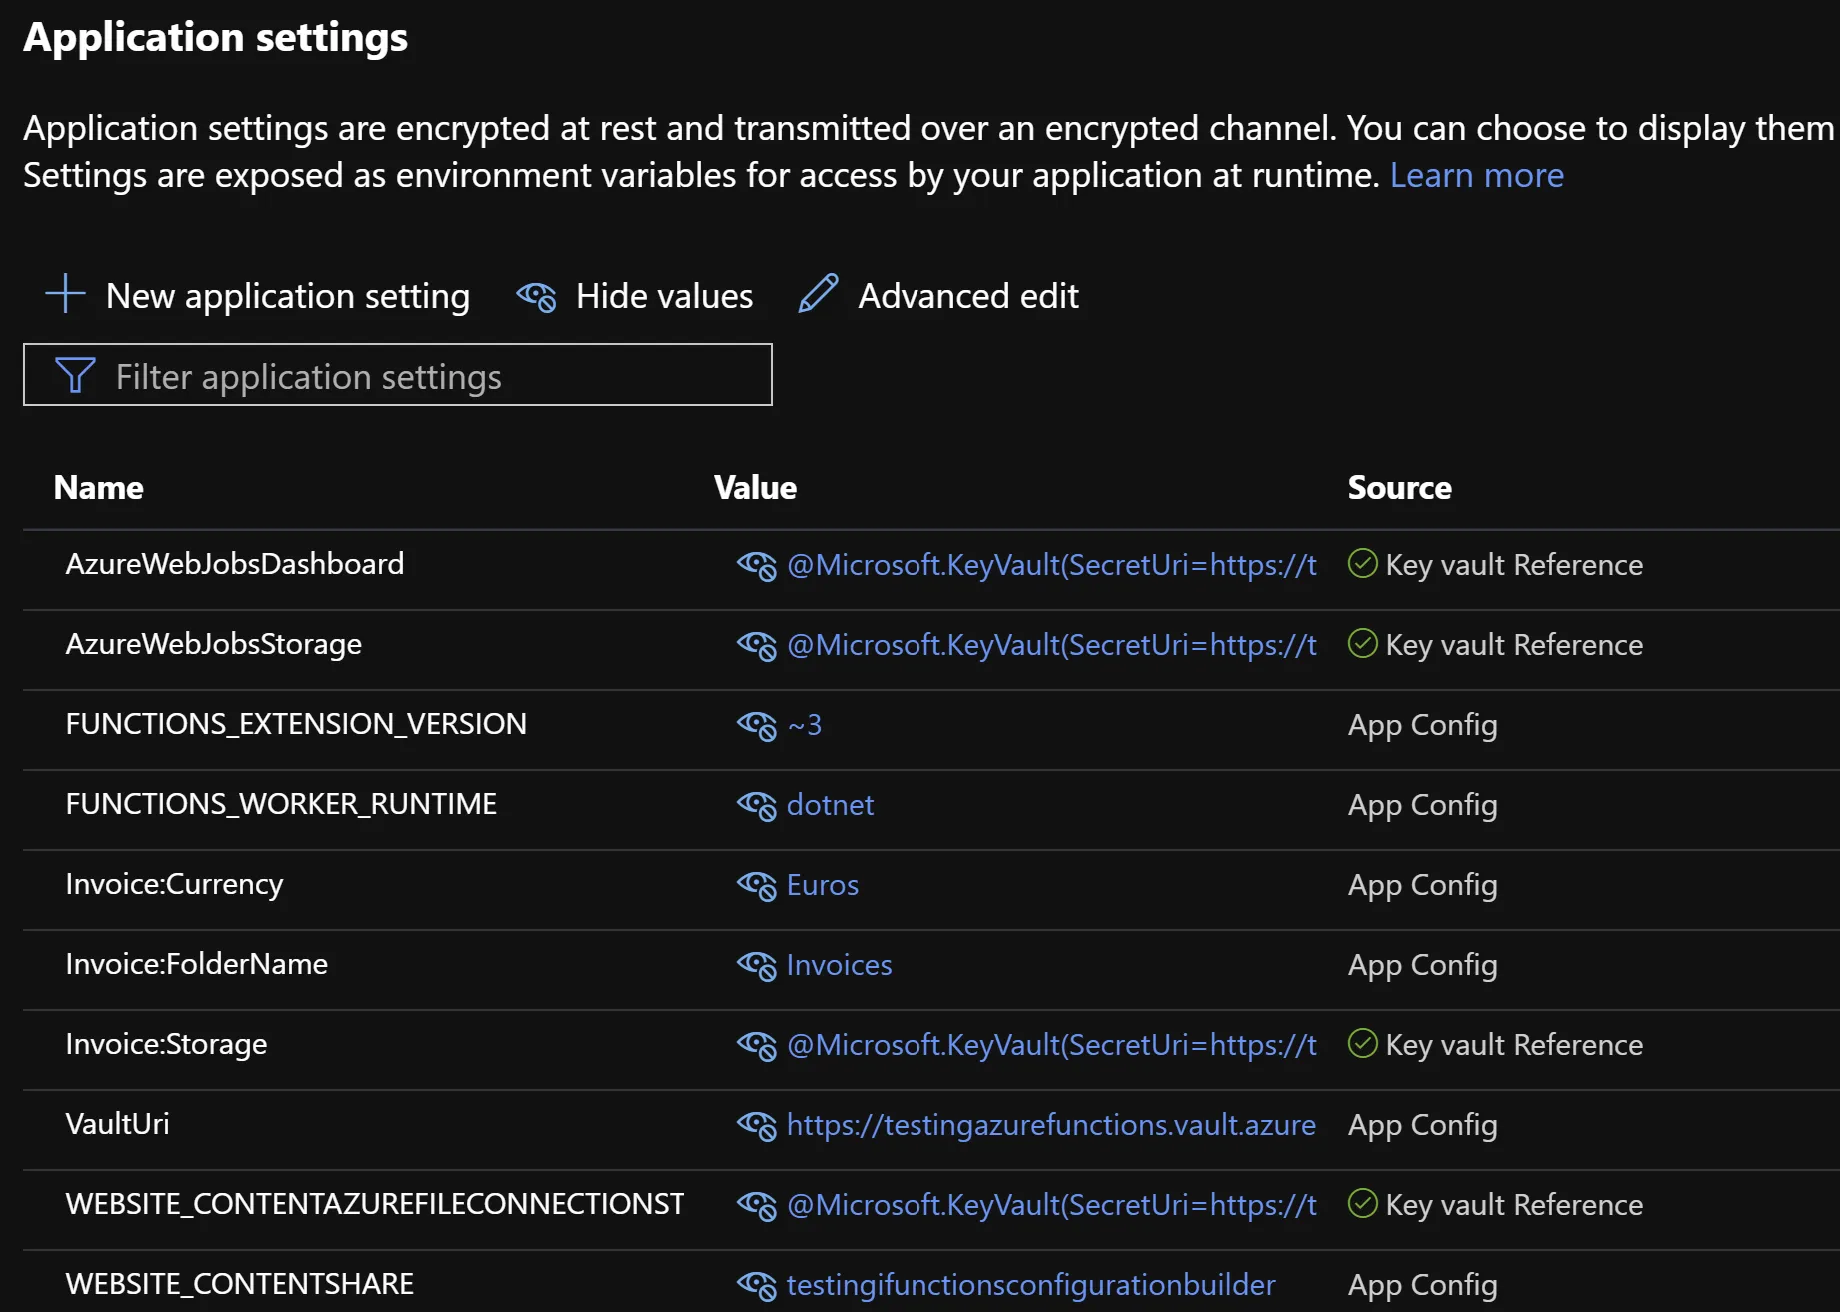Click the Key vault checkmark on Invoice:Storage row
This screenshot has height=1312, width=1840.
1362,1044
